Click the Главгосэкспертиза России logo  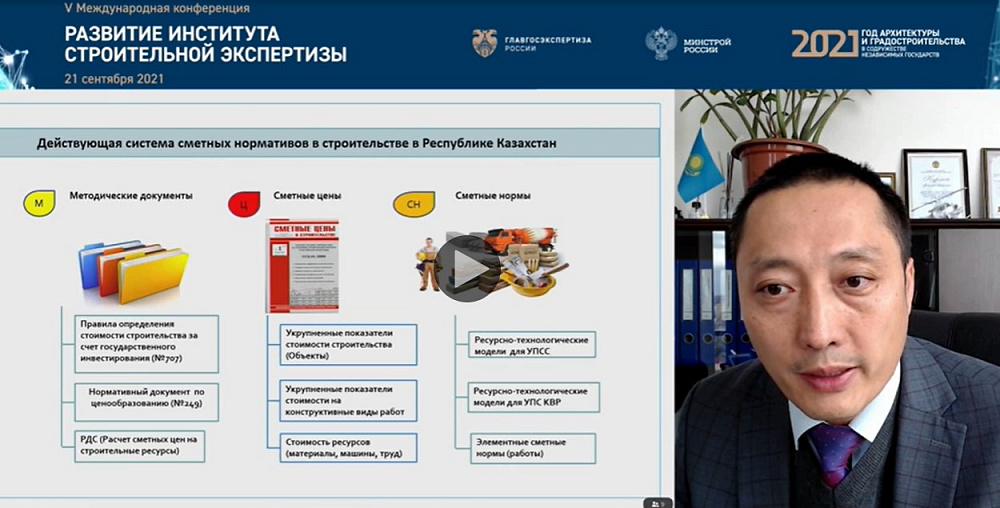point(532,43)
